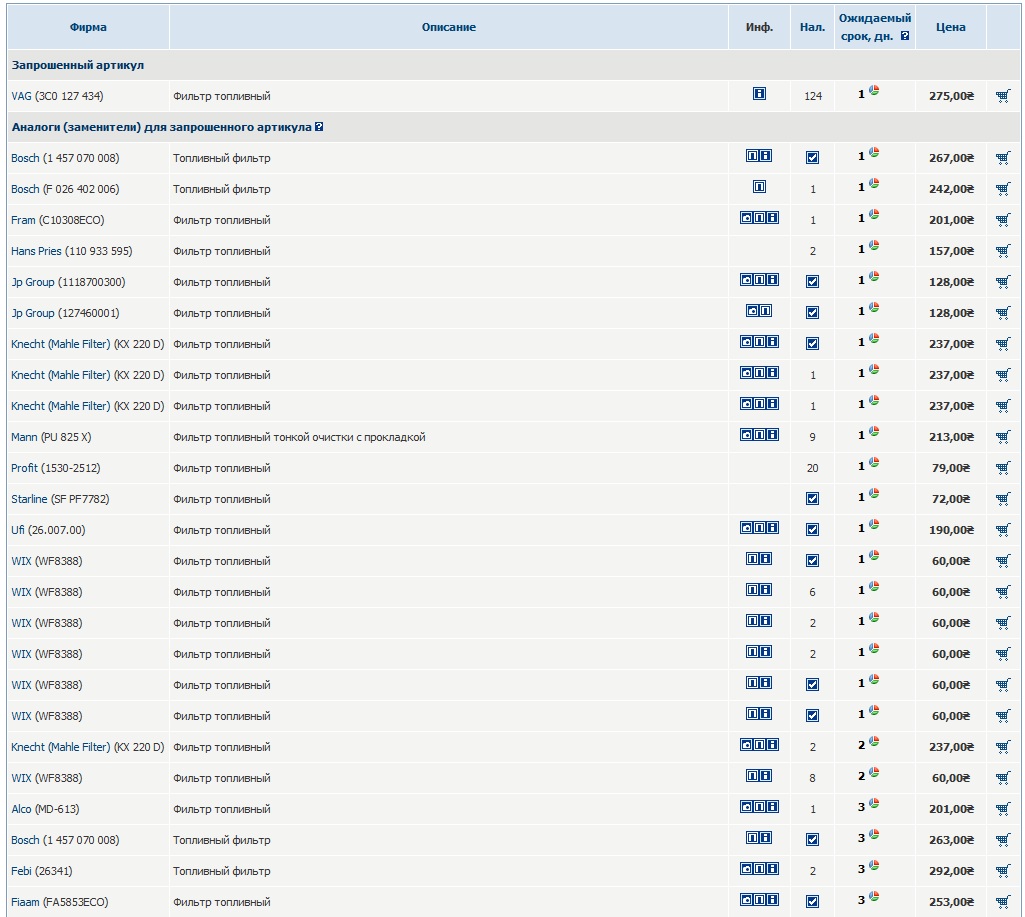Open Profit brand link

(24, 468)
